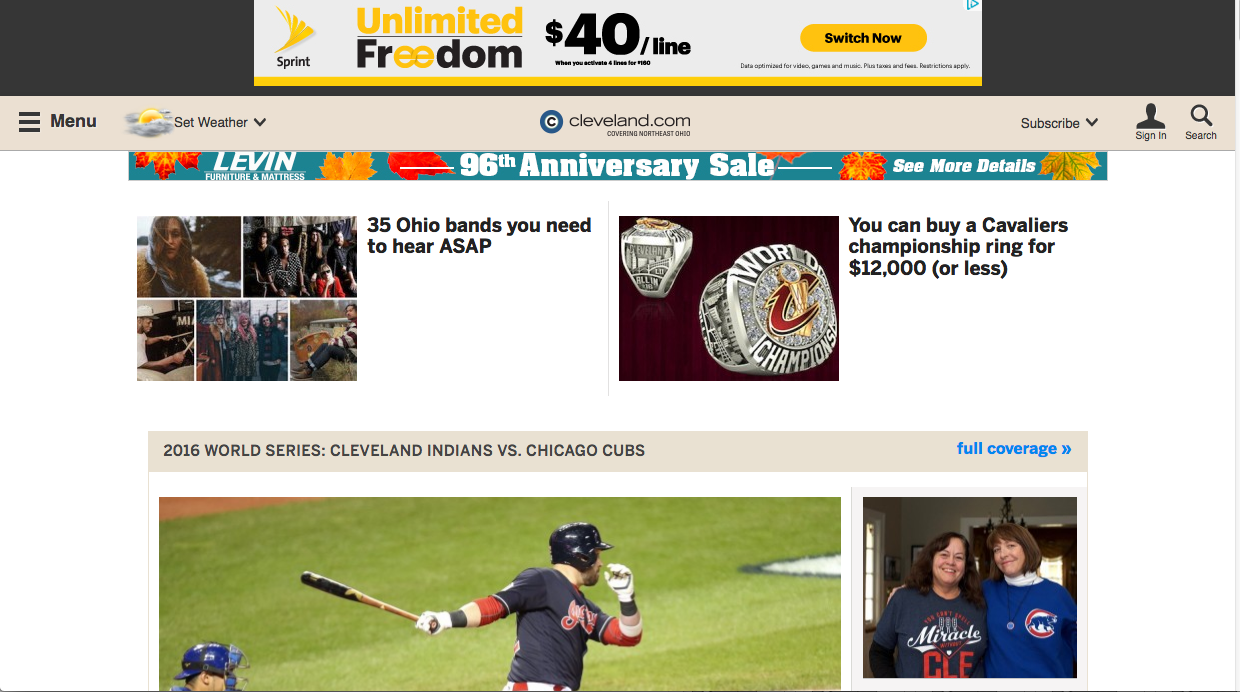Screen dimensions: 1240x692
Task: Click the AdChoices icon on Sprint ad
Action: tap(972, 6)
